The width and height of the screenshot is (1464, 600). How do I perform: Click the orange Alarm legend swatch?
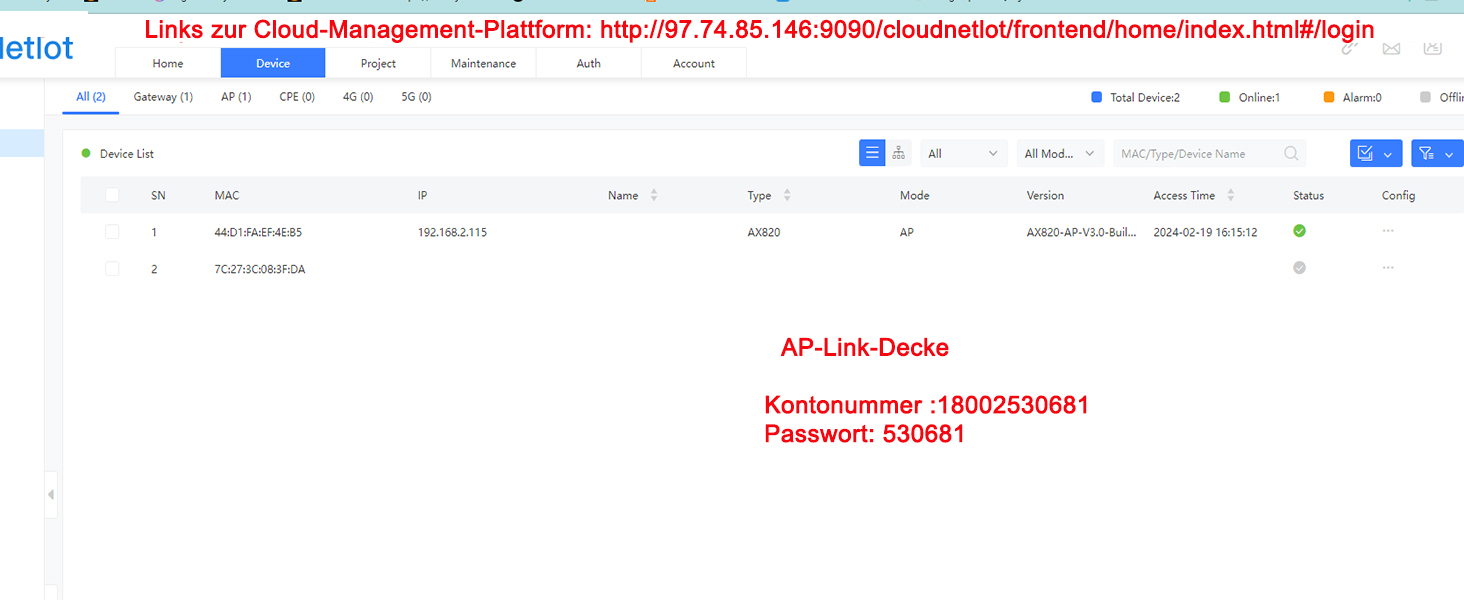1328,97
